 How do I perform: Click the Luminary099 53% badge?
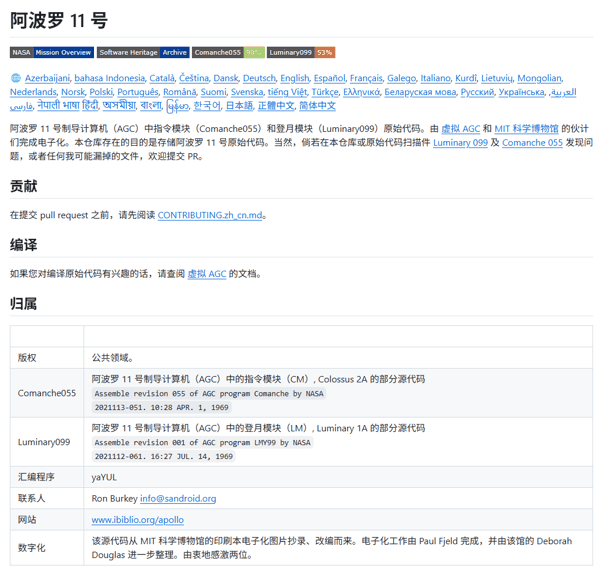pos(301,52)
